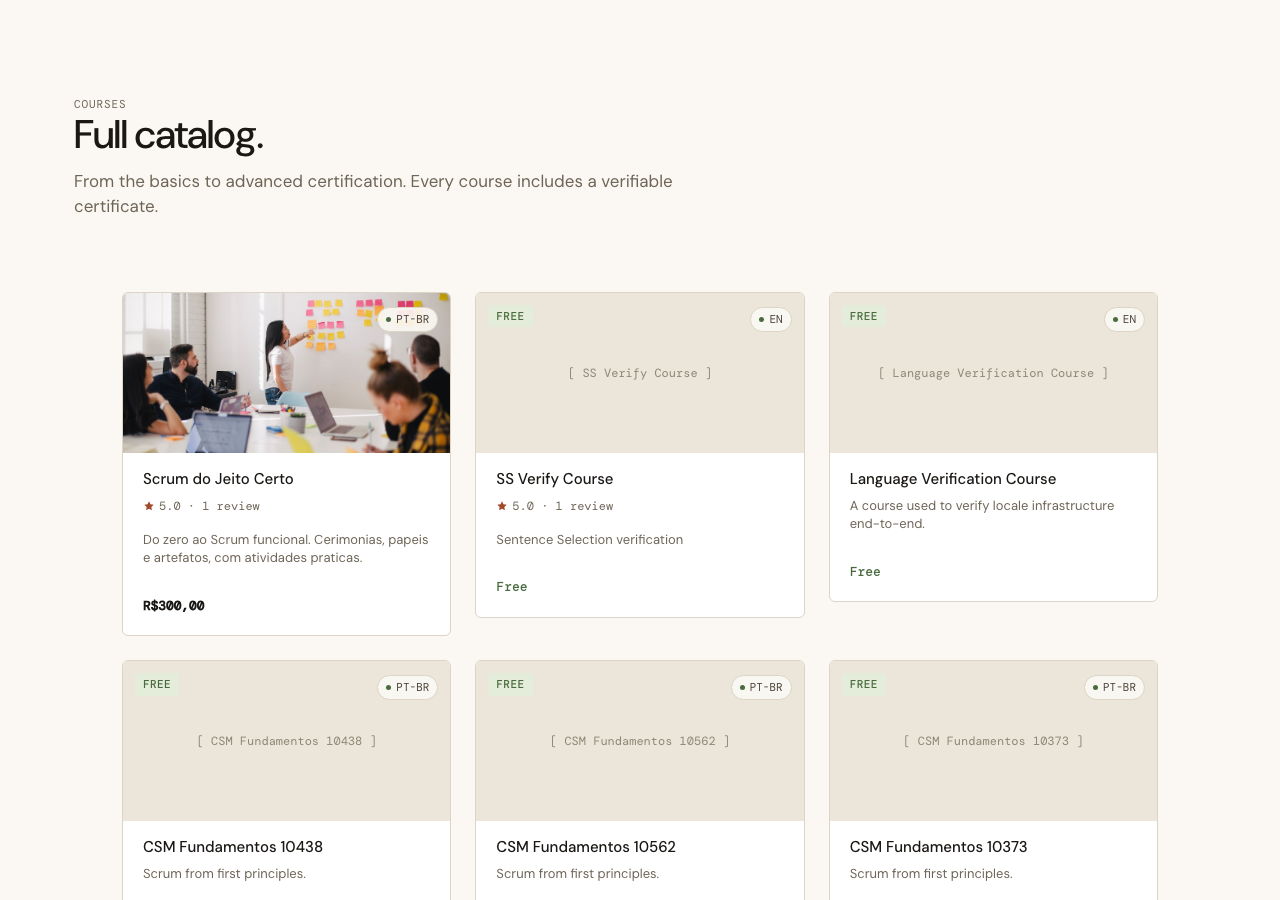Click the COURSES label above the heading

[x=100, y=104]
